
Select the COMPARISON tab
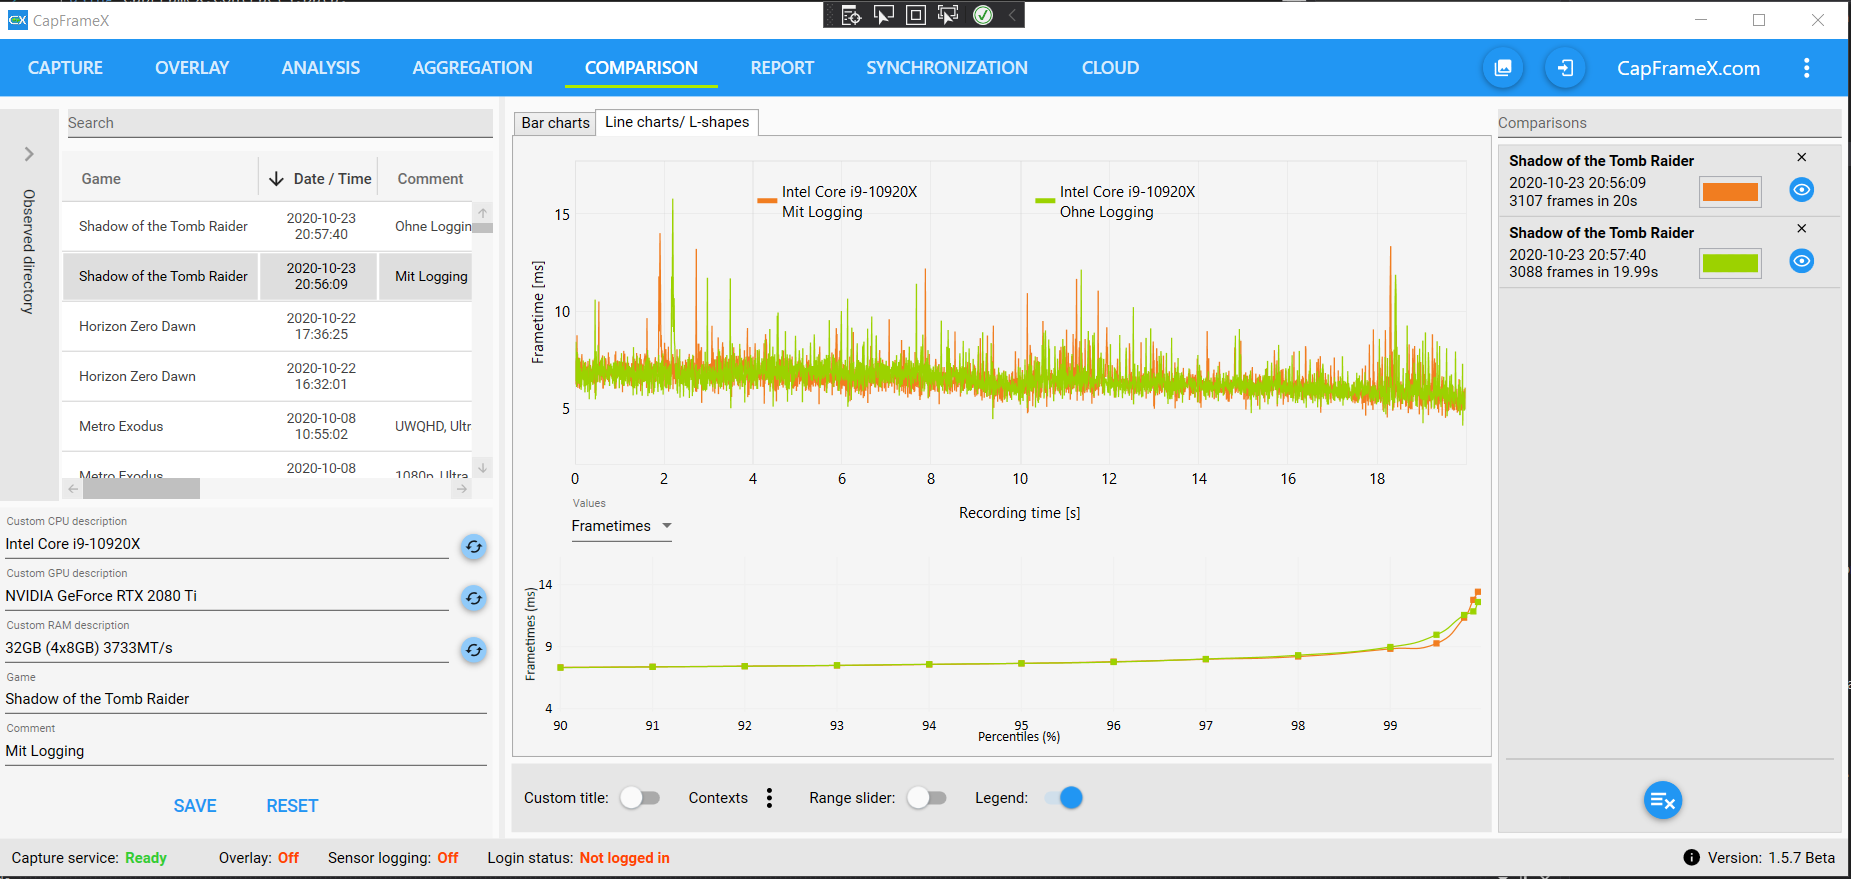tap(641, 68)
